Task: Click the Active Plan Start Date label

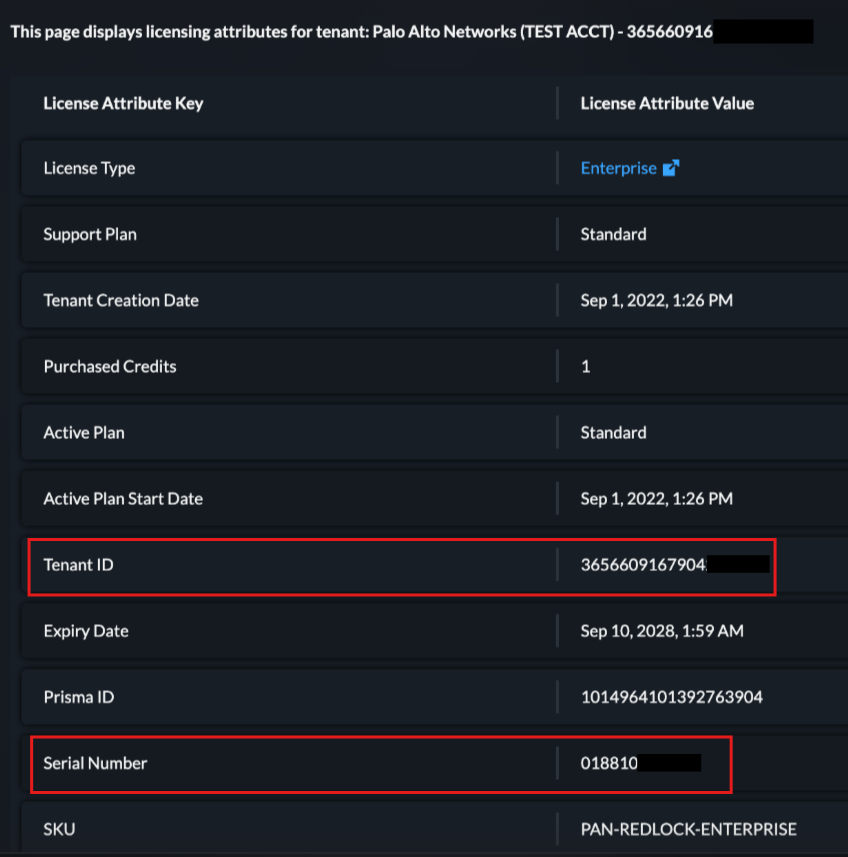Action: [124, 498]
